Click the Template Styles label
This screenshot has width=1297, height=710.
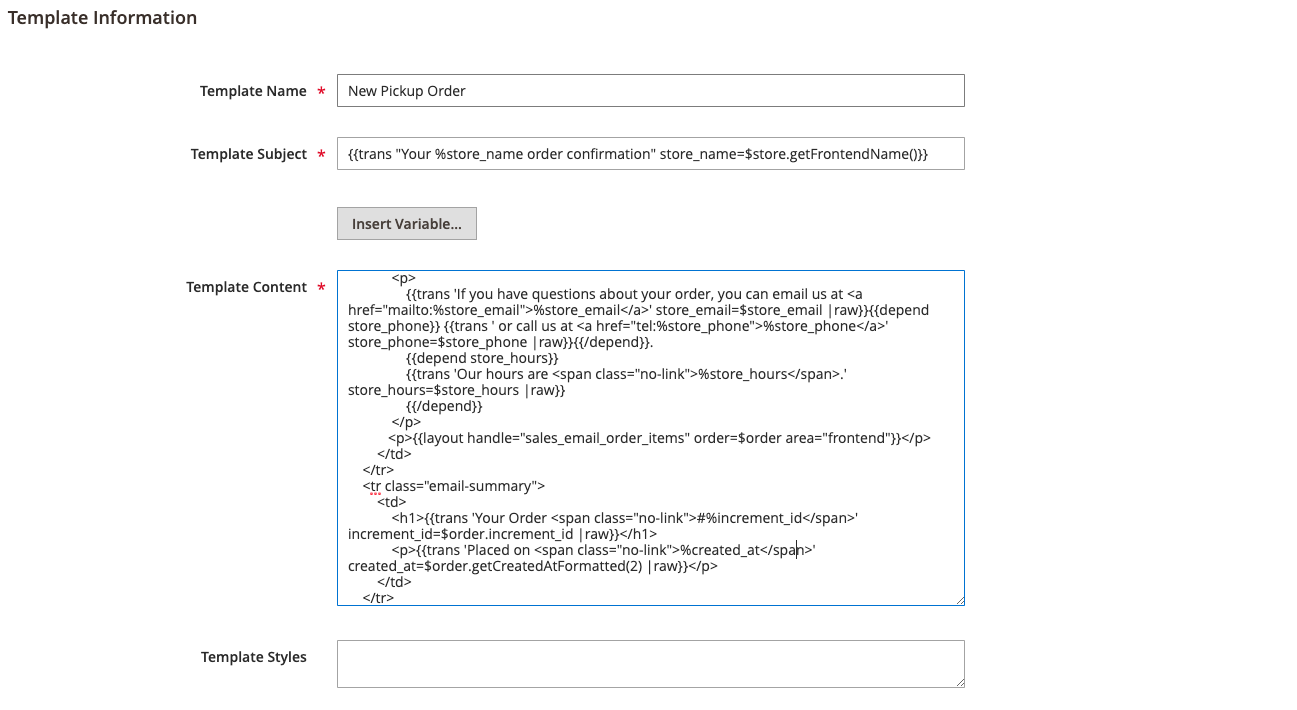tap(254, 657)
